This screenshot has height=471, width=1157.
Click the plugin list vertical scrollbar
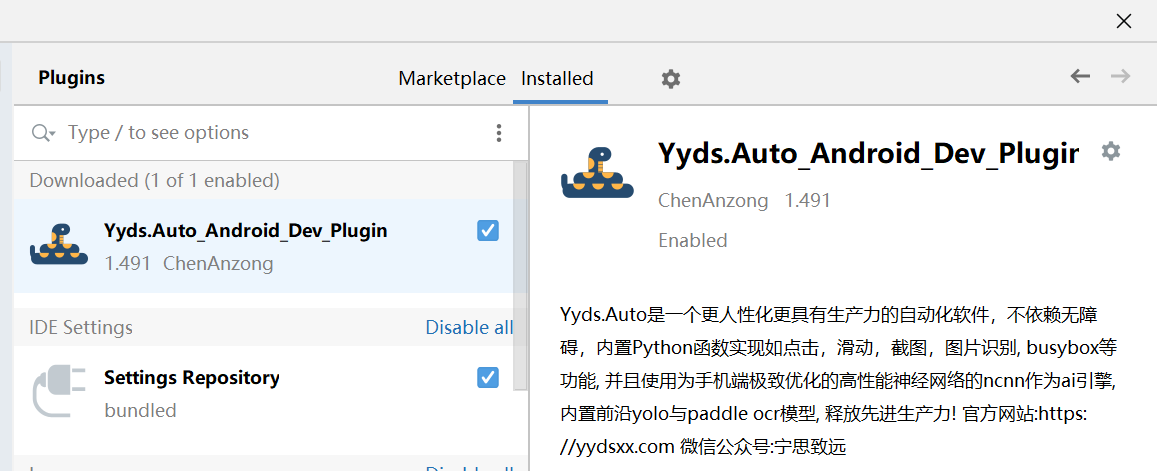(520, 275)
